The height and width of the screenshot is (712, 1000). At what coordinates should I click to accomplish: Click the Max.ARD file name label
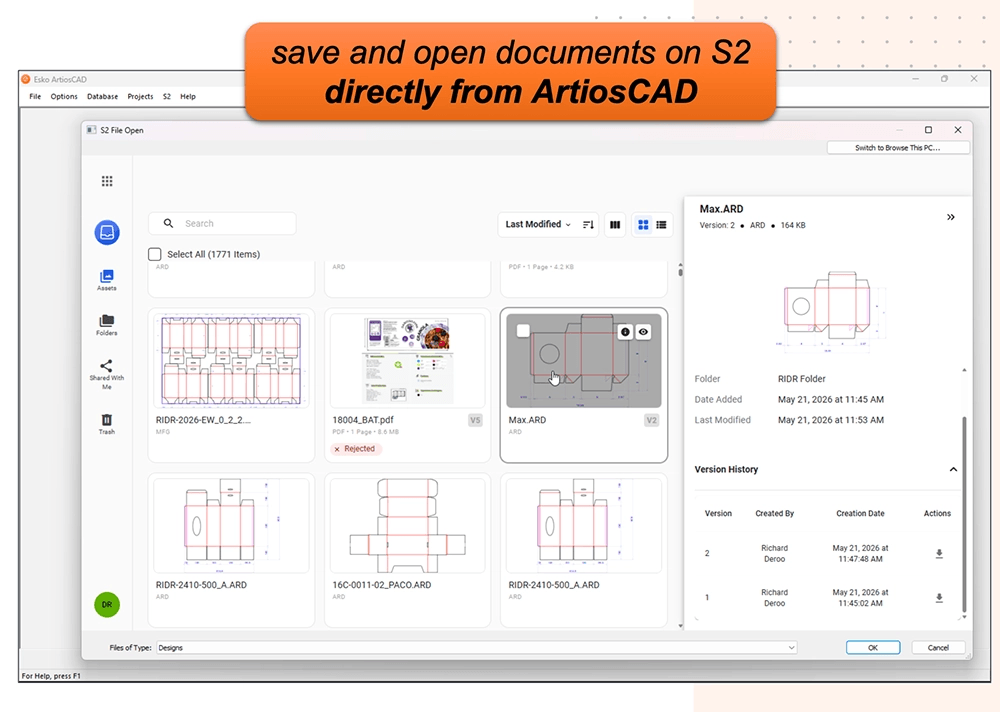(x=527, y=420)
